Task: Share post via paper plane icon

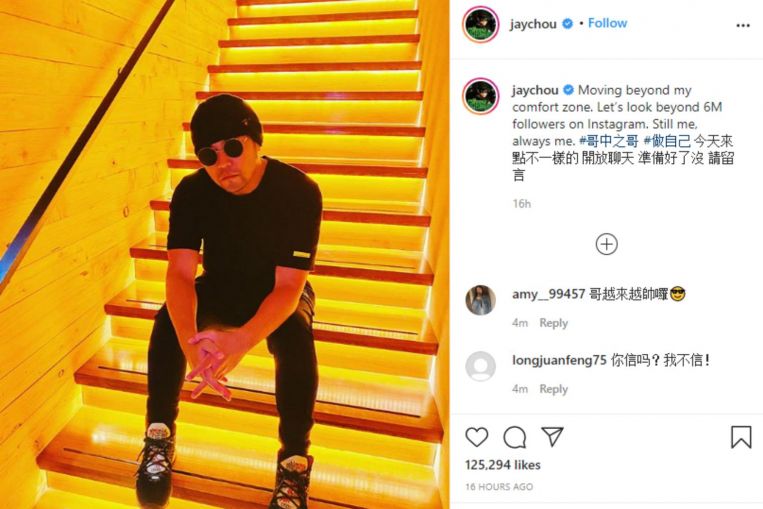Action: tap(552, 436)
